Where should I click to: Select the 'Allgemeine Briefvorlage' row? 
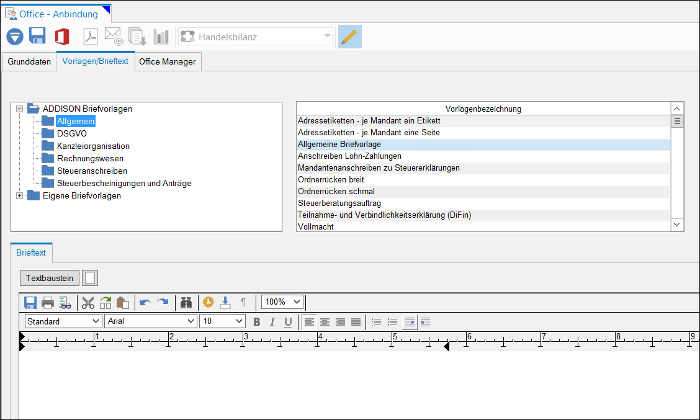(483, 144)
